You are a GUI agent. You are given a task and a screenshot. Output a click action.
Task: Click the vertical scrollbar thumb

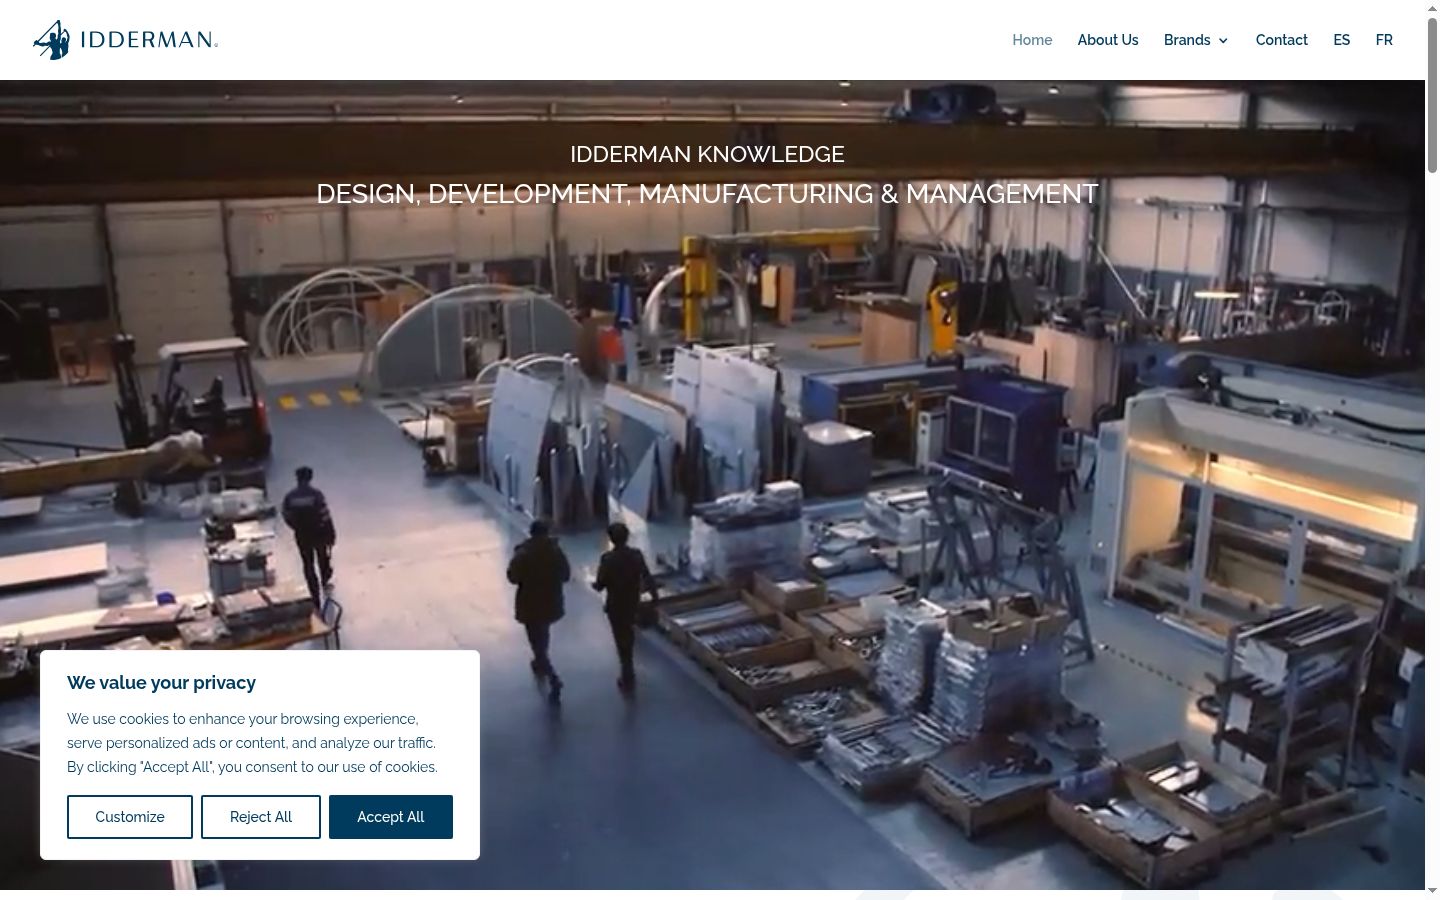tap(1432, 94)
